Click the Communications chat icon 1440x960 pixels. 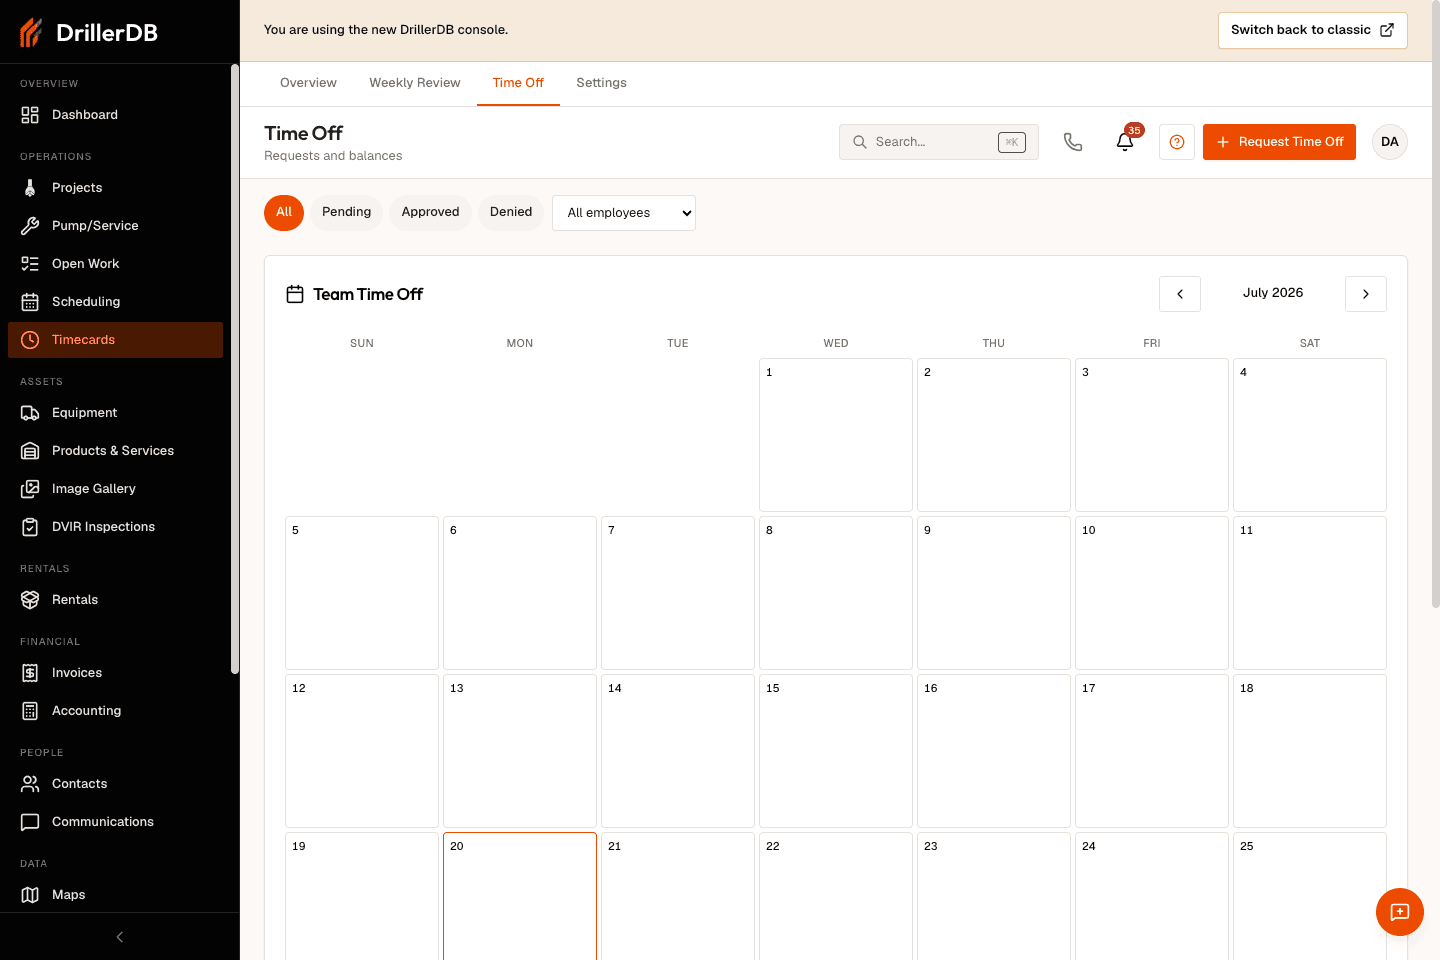[30, 822]
